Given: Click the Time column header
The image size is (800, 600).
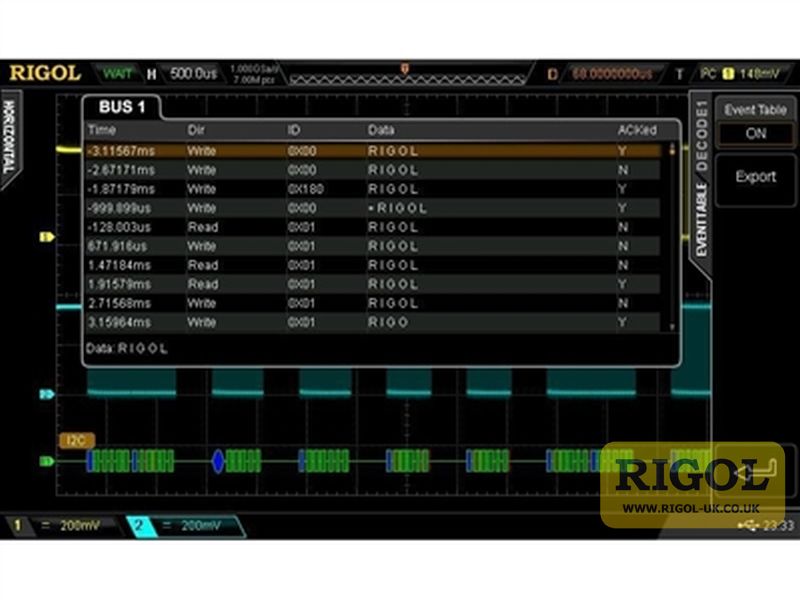Looking at the screenshot, I should tap(102, 130).
